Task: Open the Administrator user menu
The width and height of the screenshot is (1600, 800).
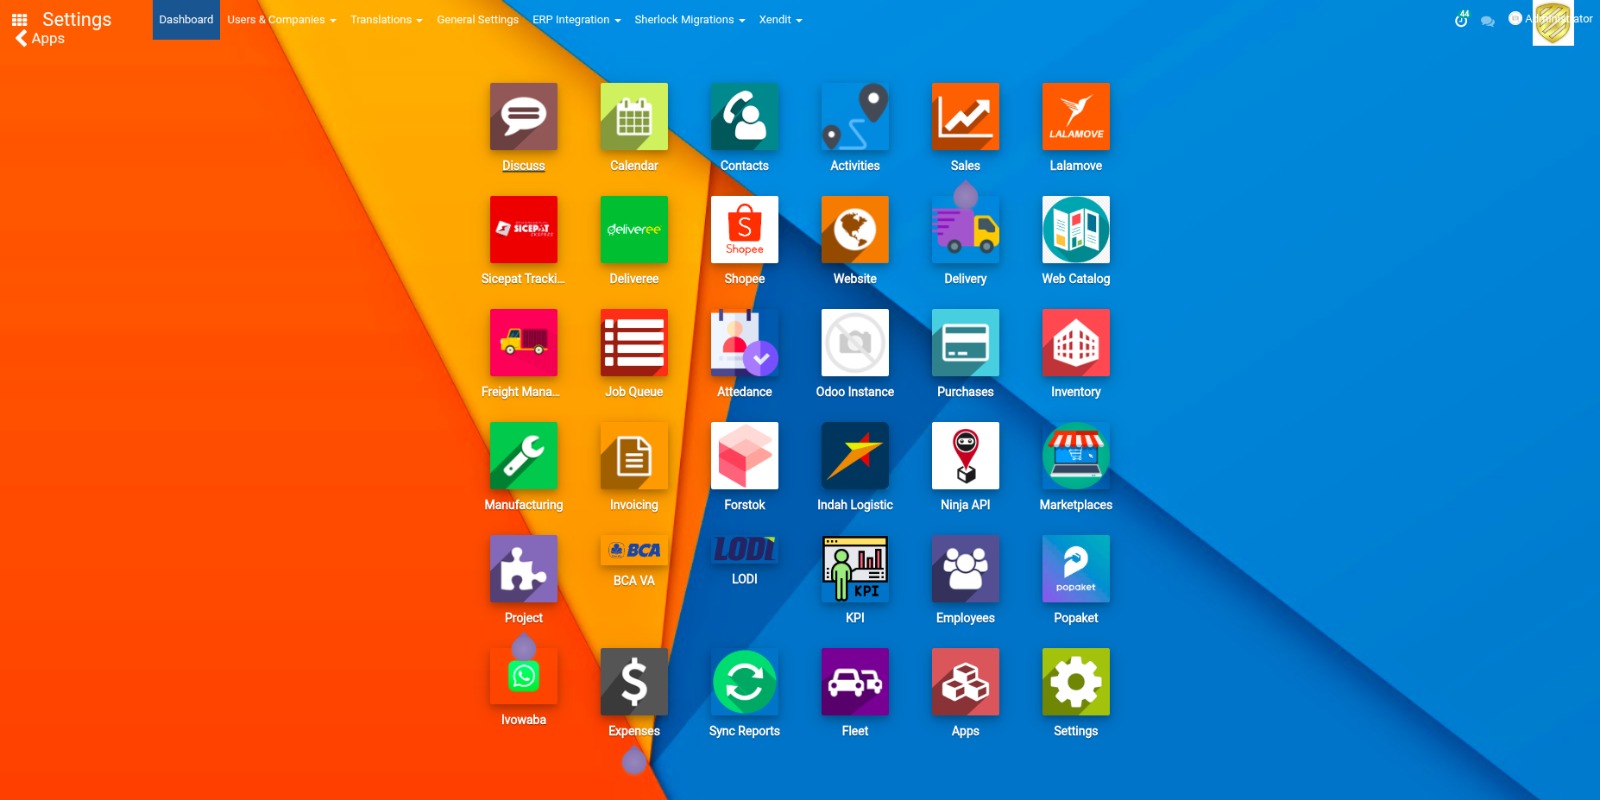Action: (1551, 20)
